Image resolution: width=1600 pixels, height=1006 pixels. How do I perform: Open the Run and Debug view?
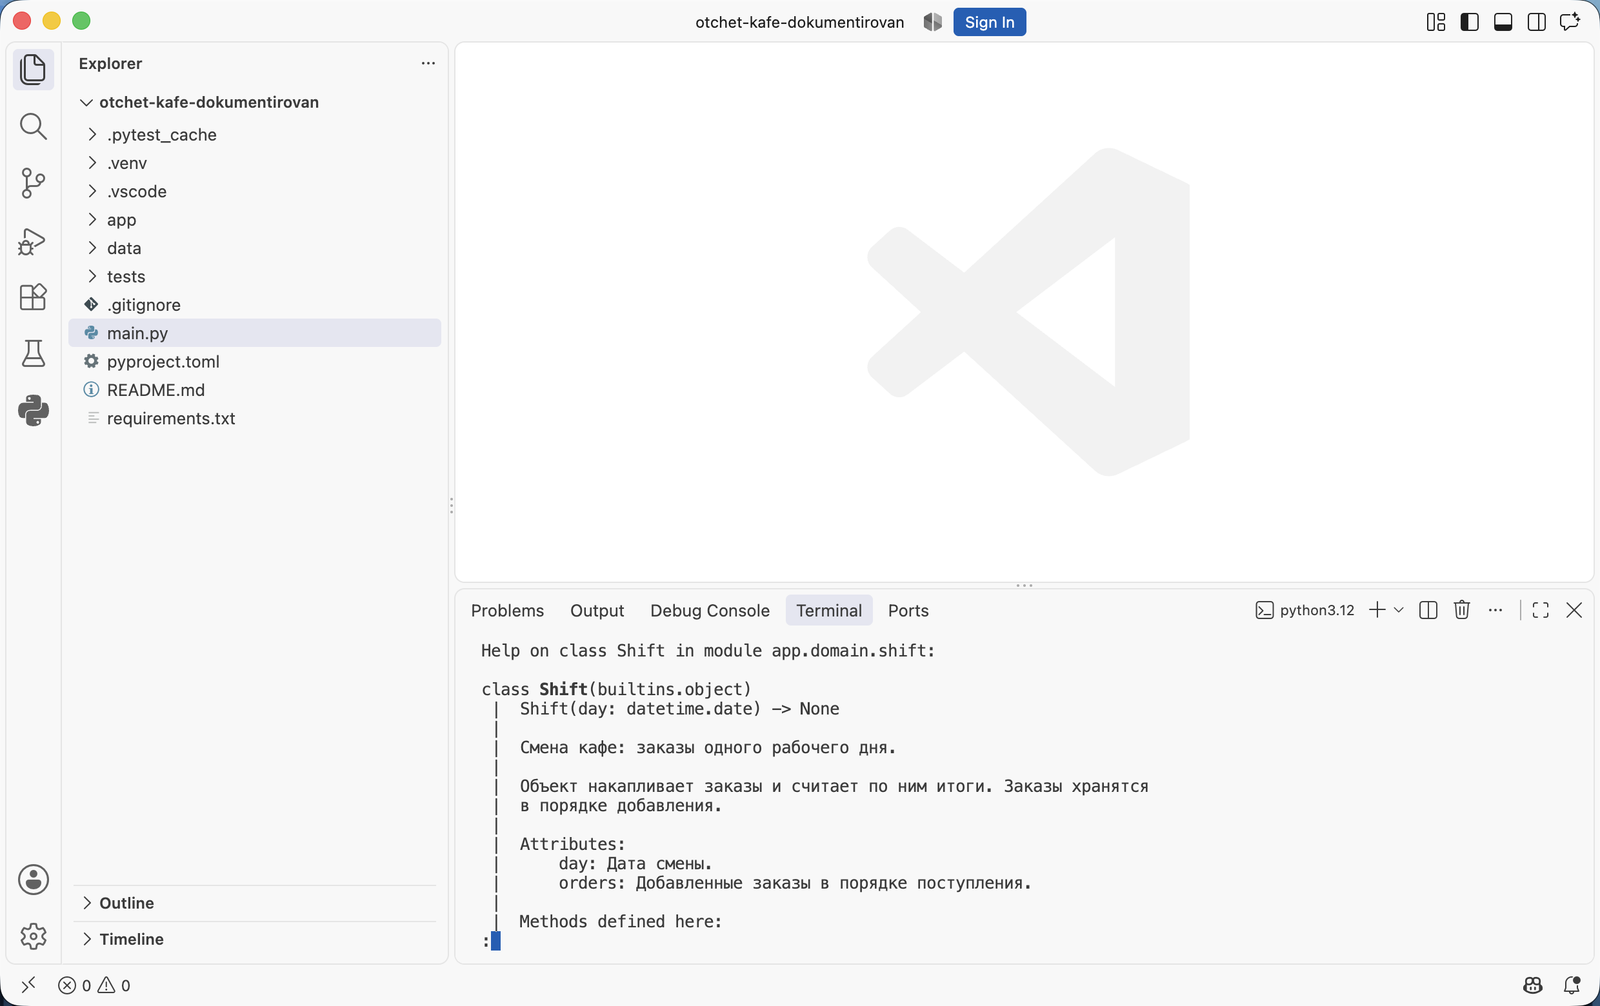[33, 241]
